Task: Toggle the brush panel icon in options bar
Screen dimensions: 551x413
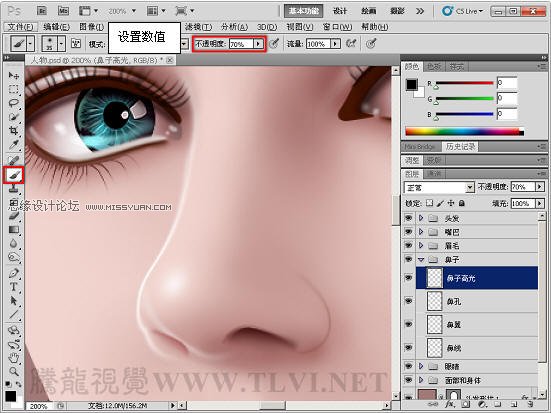Action: pos(76,44)
